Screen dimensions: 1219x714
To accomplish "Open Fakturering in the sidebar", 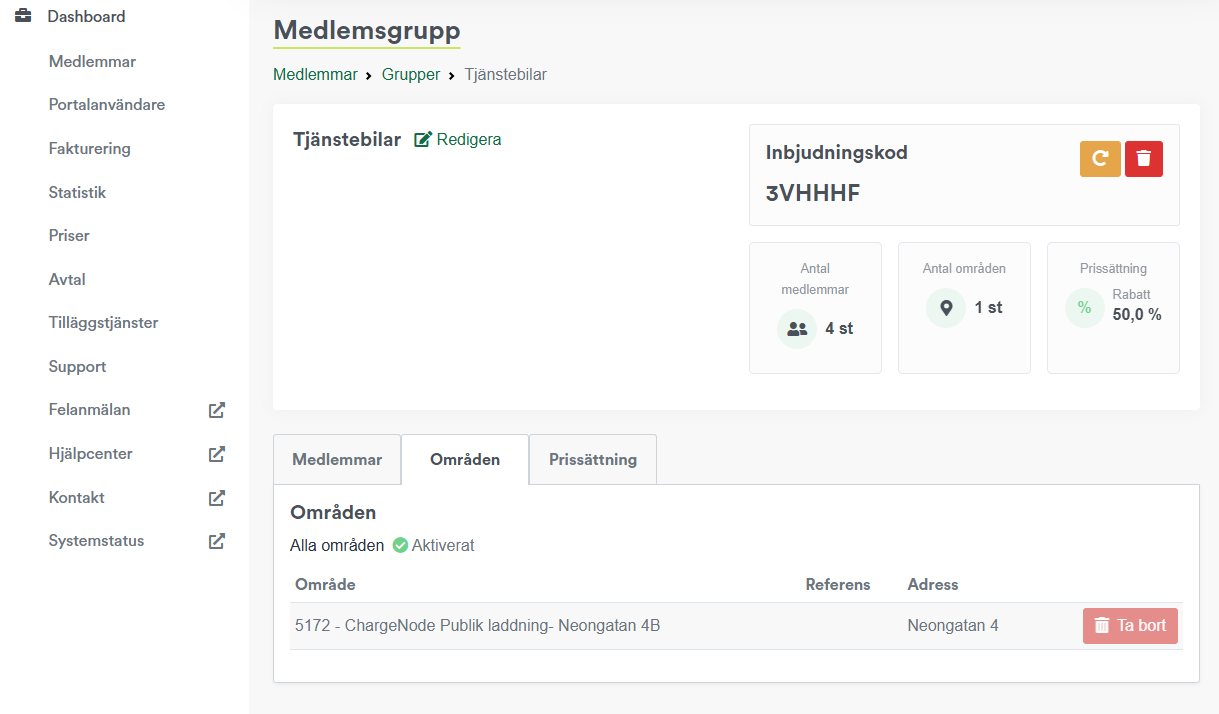I will (89, 149).
